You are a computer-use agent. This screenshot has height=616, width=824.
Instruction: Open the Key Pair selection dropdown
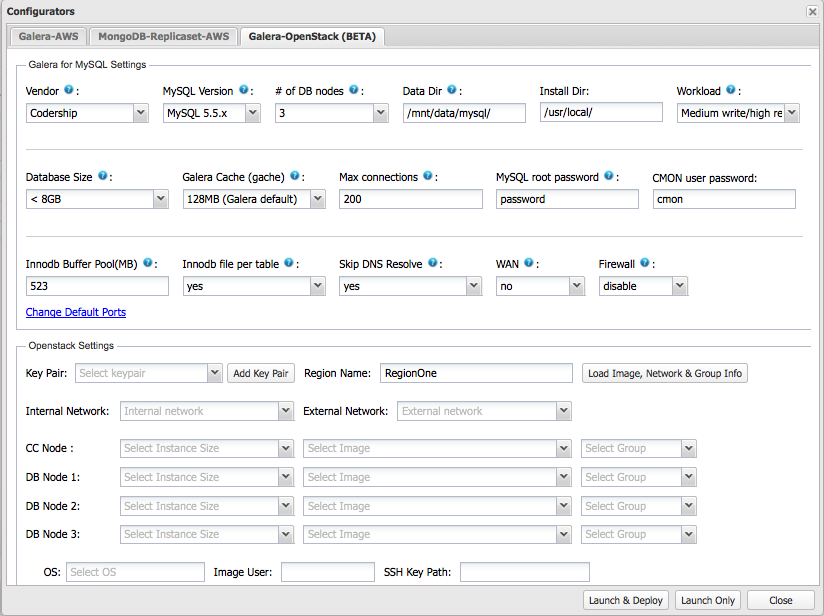[x=148, y=373]
